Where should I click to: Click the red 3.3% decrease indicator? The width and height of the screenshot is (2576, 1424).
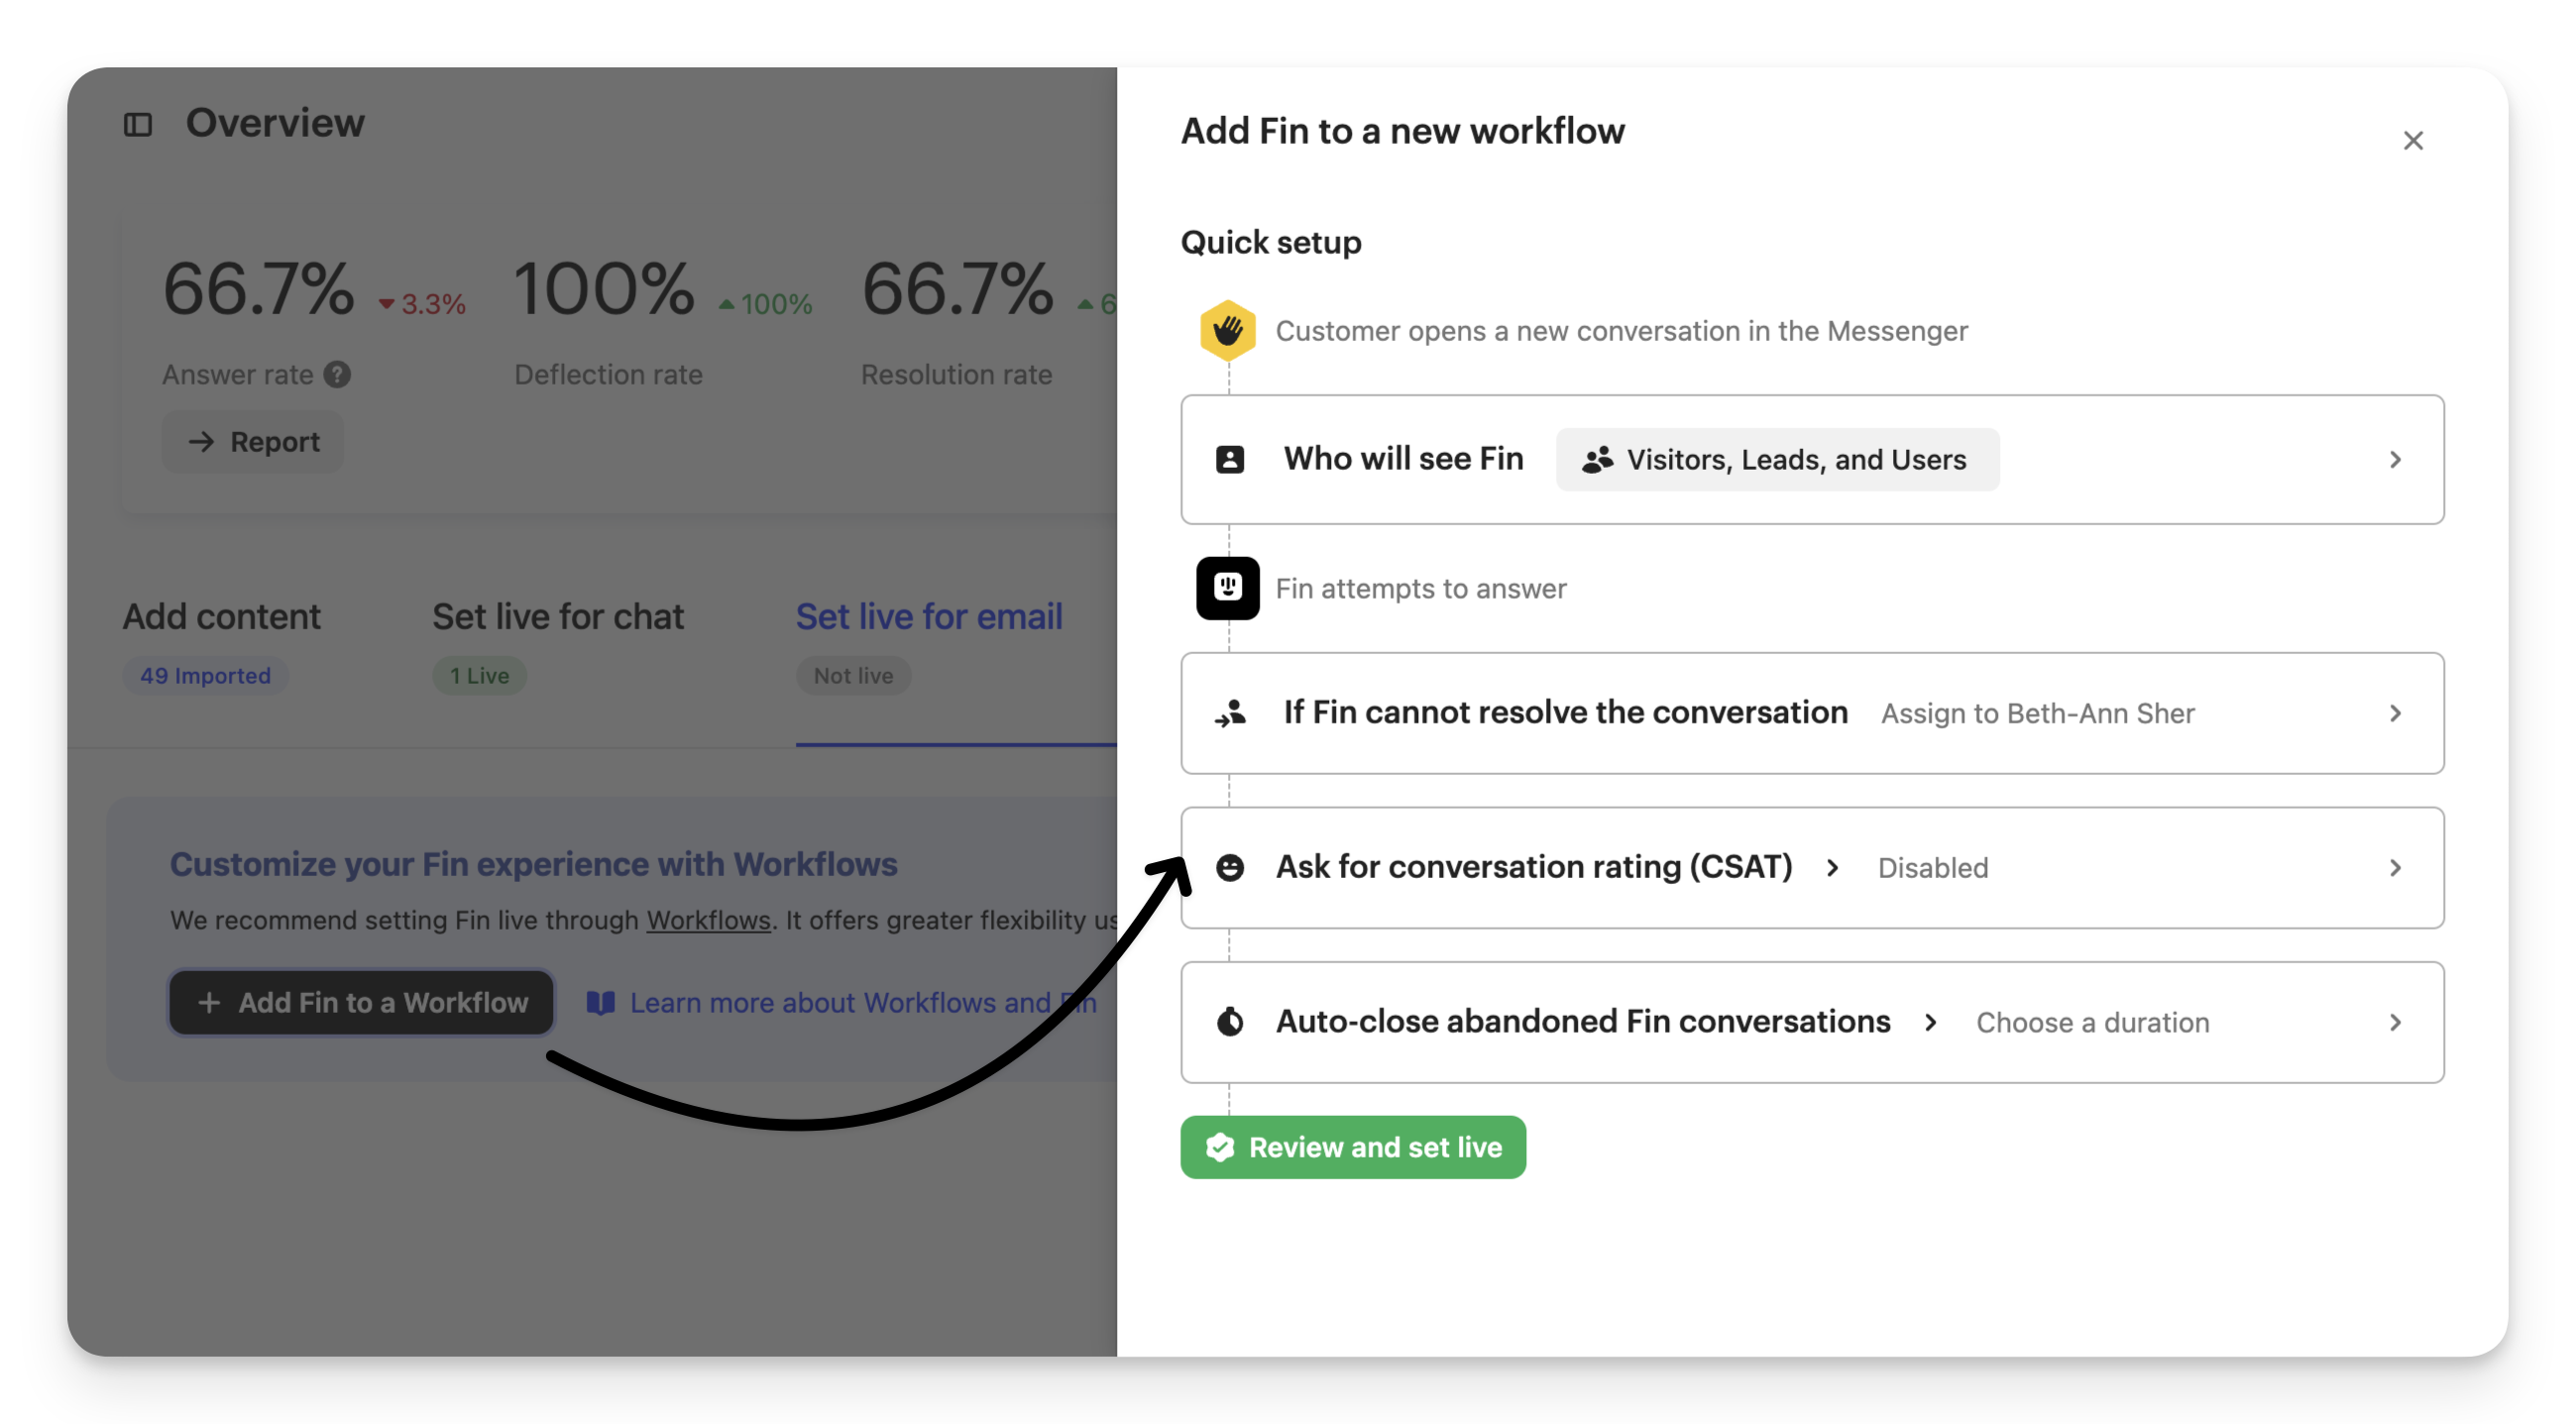click(421, 303)
